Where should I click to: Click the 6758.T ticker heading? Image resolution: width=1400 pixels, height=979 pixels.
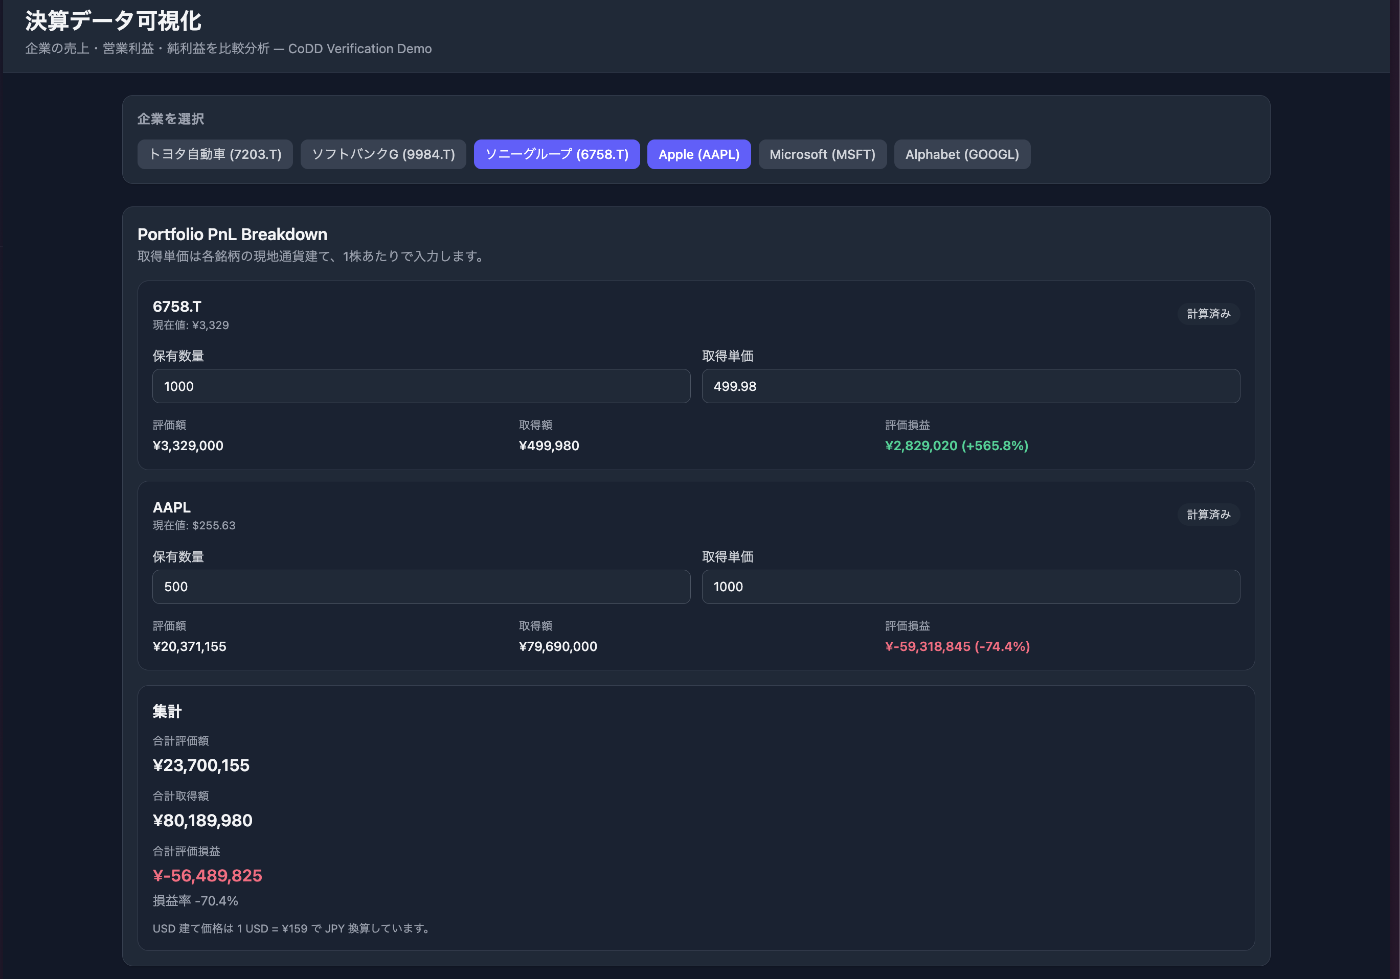(177, 307)
